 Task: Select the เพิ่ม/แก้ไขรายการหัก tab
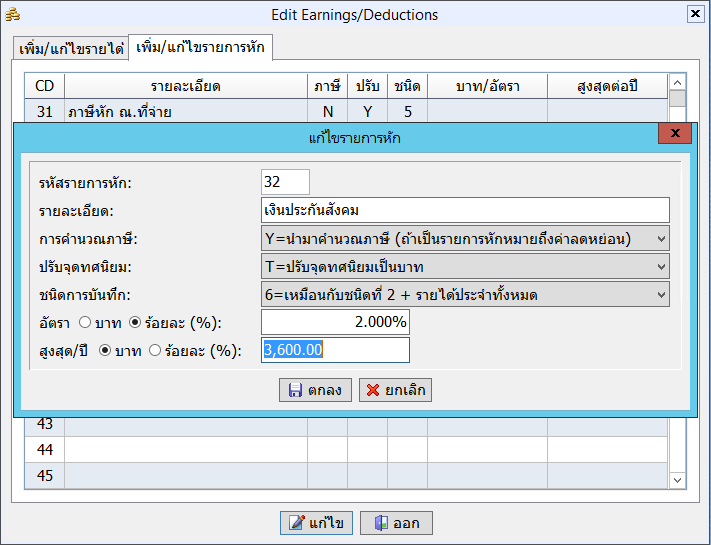pos(201,47)
